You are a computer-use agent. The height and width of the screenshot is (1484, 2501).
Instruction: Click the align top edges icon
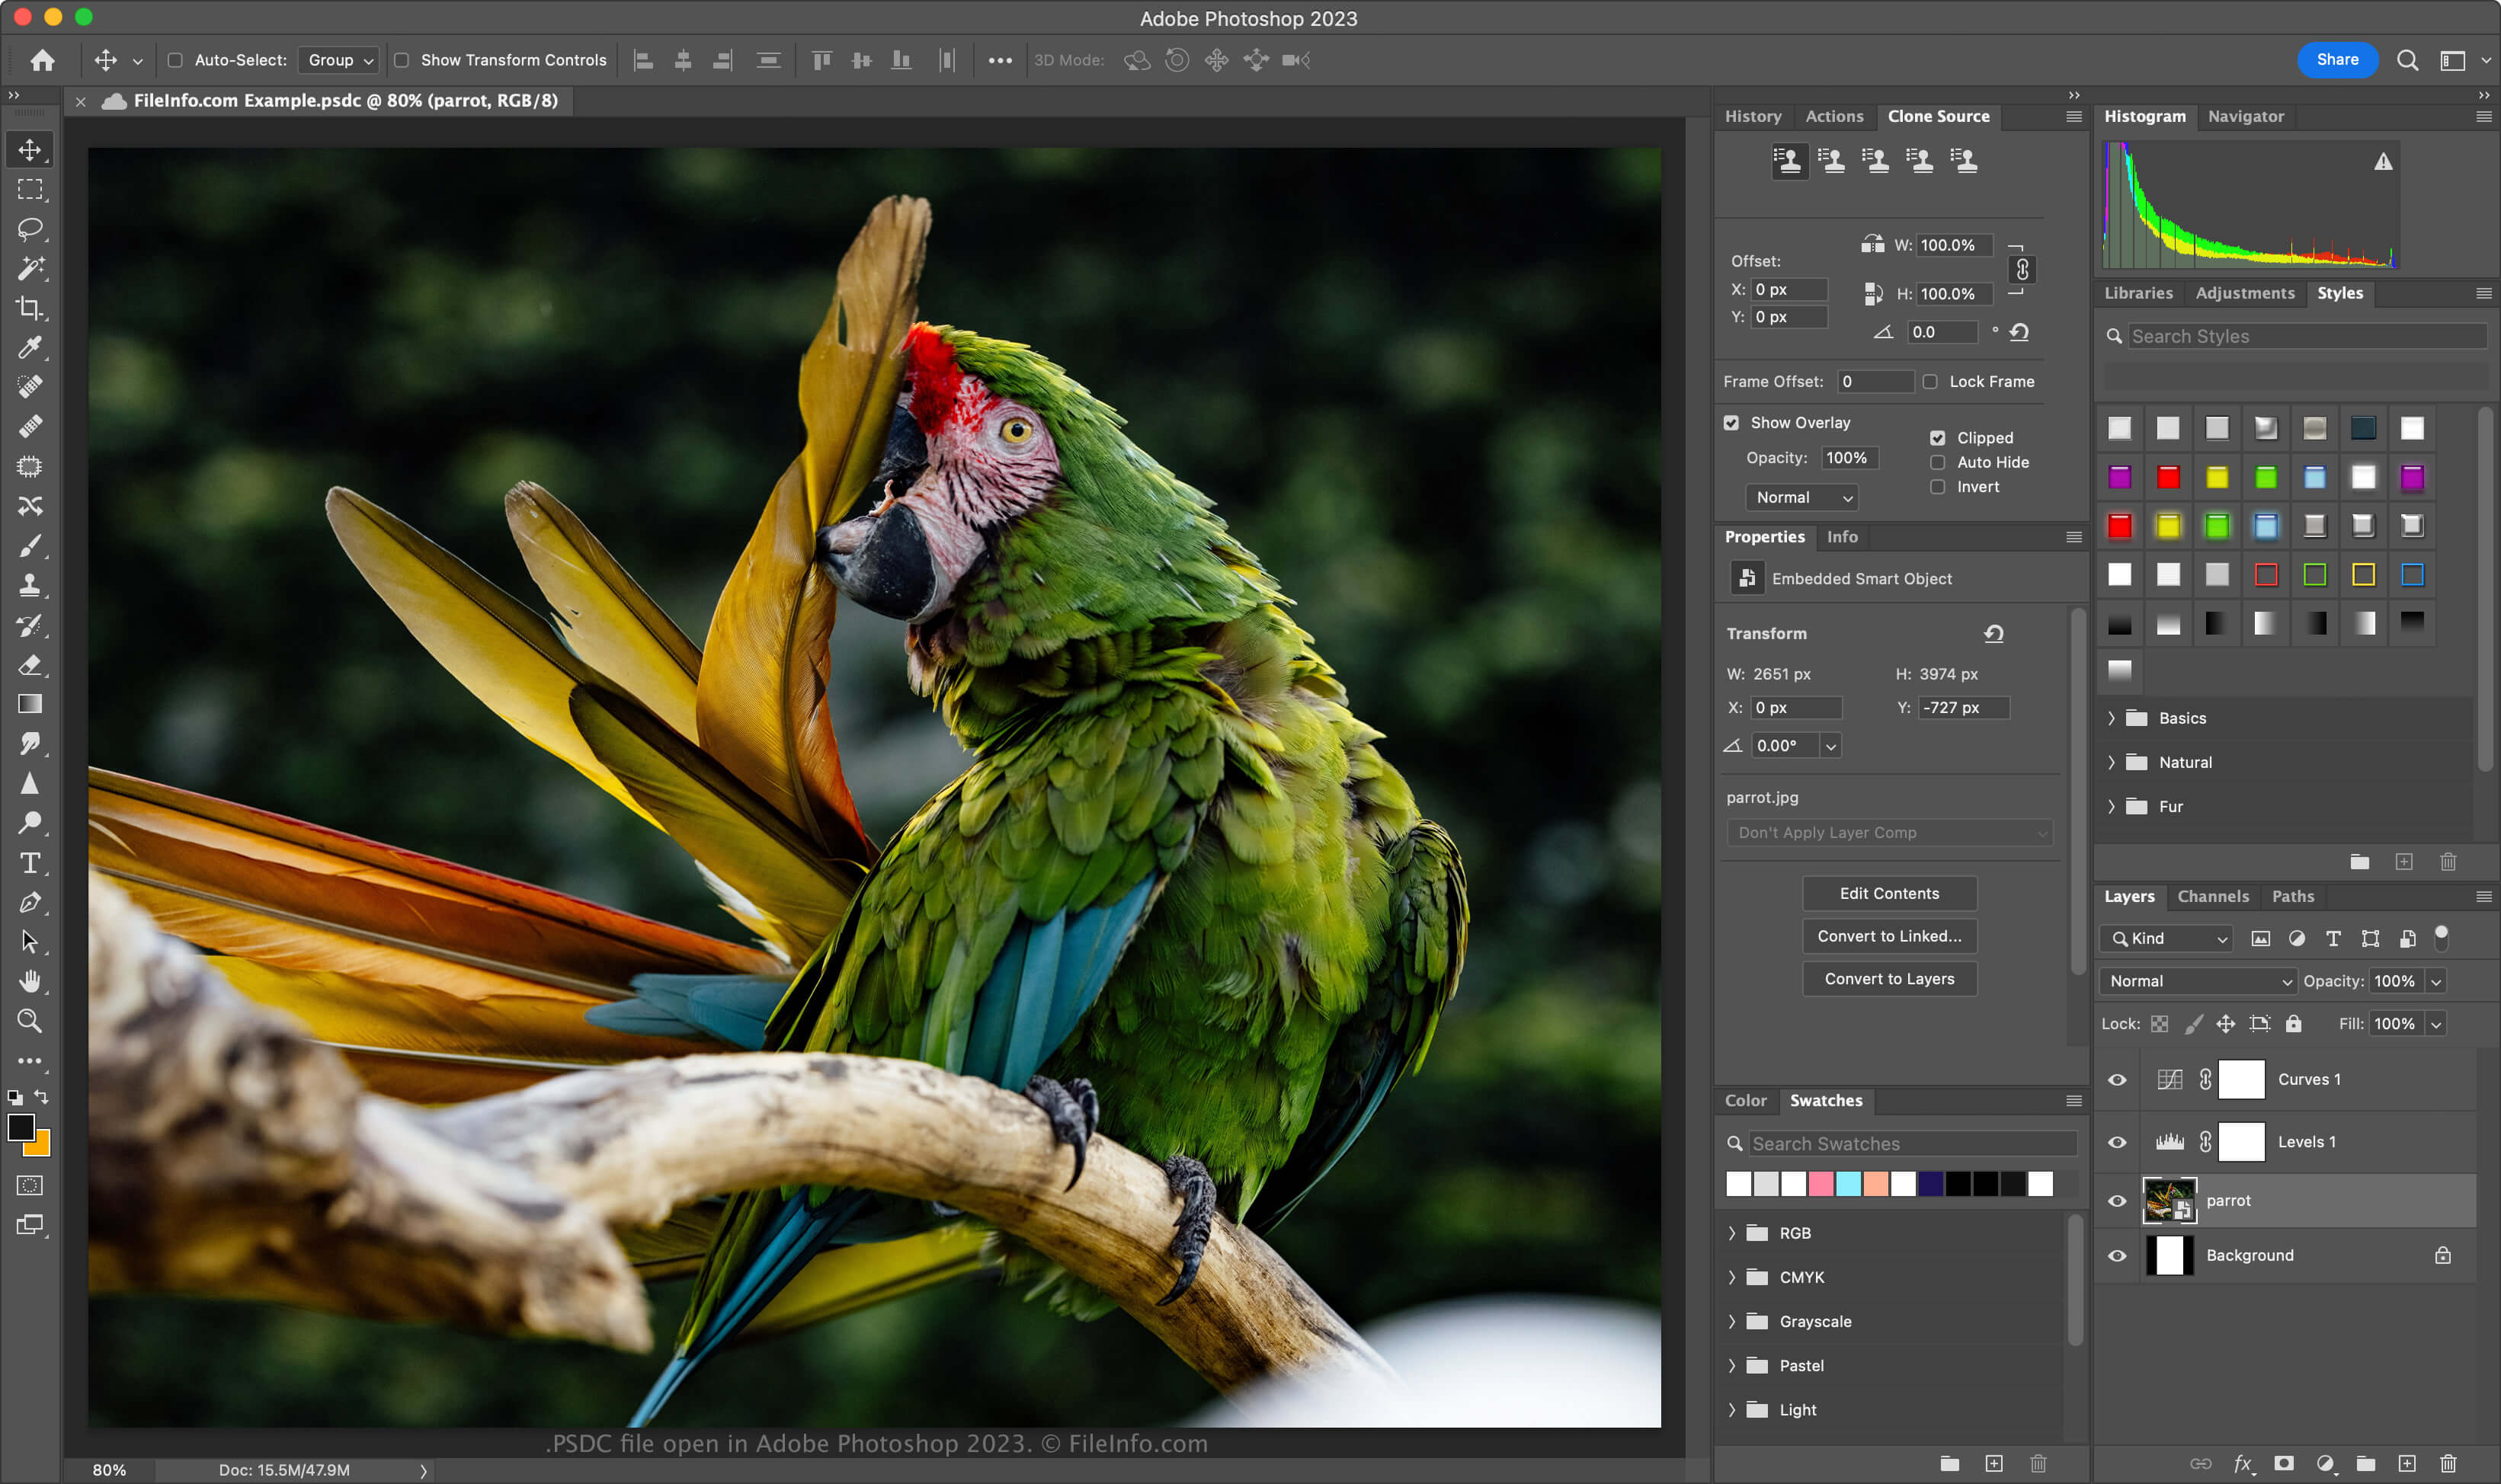[822, 60]
